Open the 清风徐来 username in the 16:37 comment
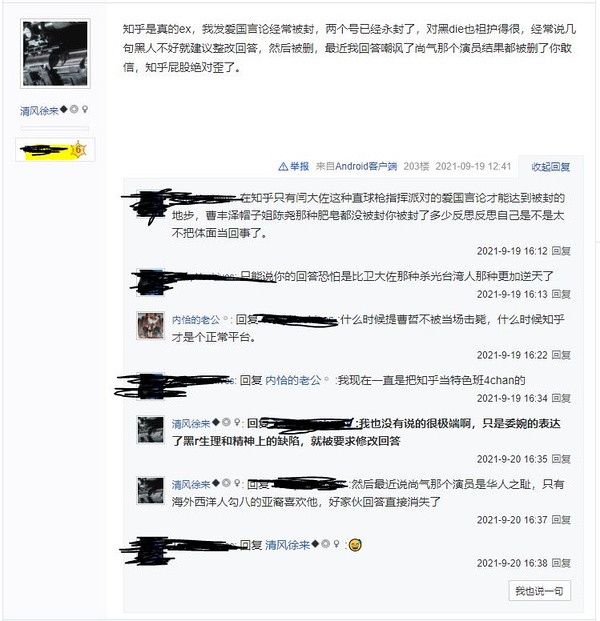The height and width of the screenshot is (621, 600). pos(191,484)
